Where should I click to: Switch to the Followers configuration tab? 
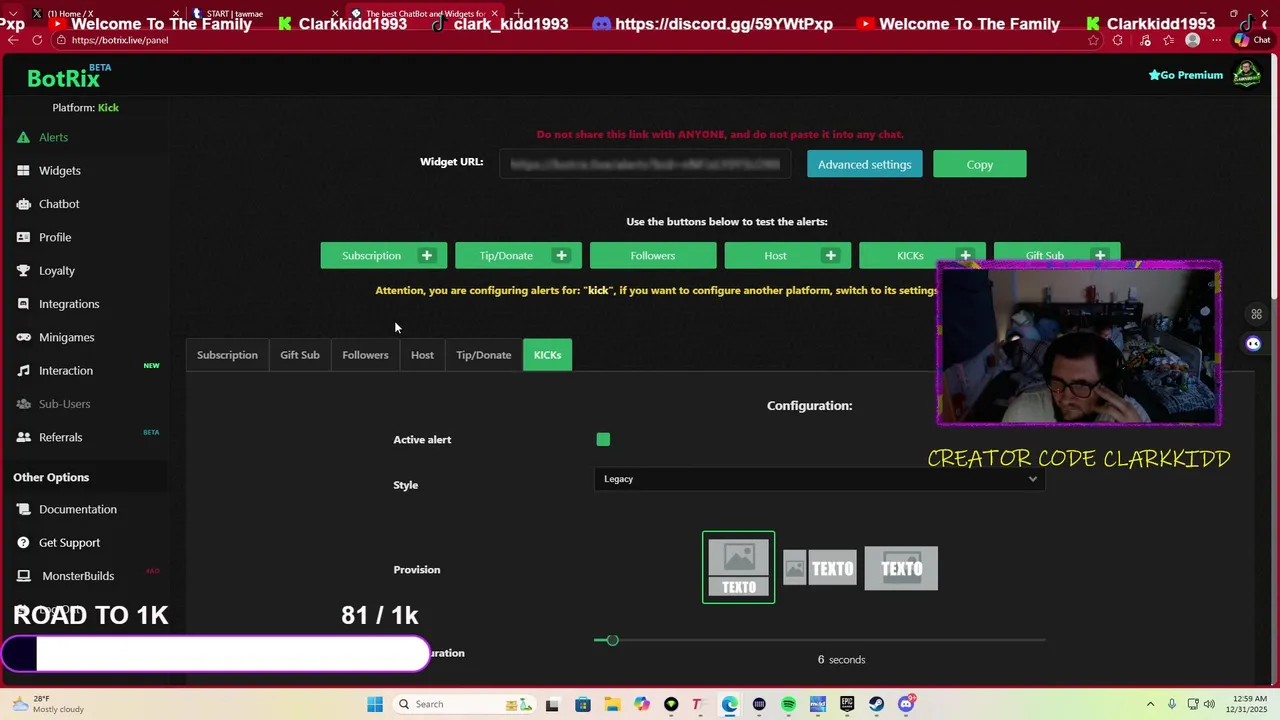pyautogui.click(x=365, y=355)
